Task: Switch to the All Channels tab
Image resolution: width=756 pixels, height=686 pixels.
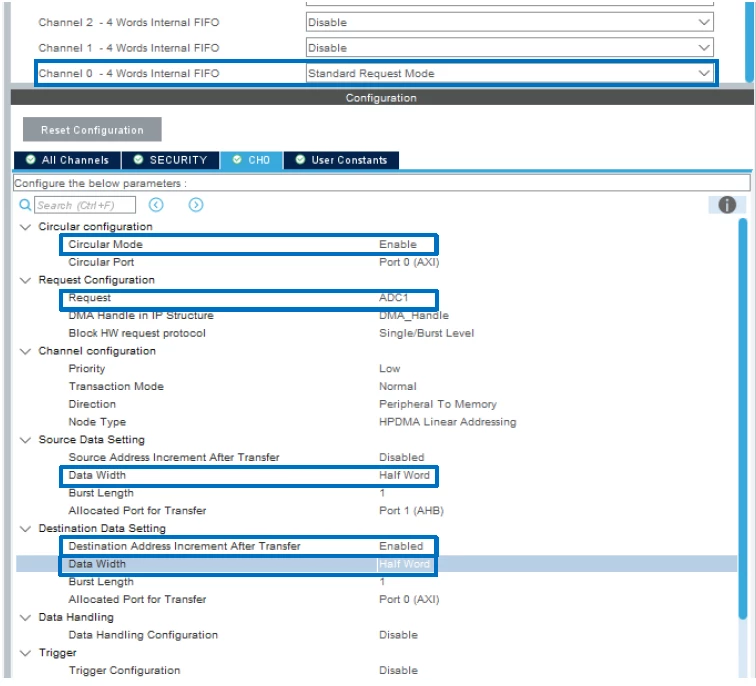Action: [67, 160]
